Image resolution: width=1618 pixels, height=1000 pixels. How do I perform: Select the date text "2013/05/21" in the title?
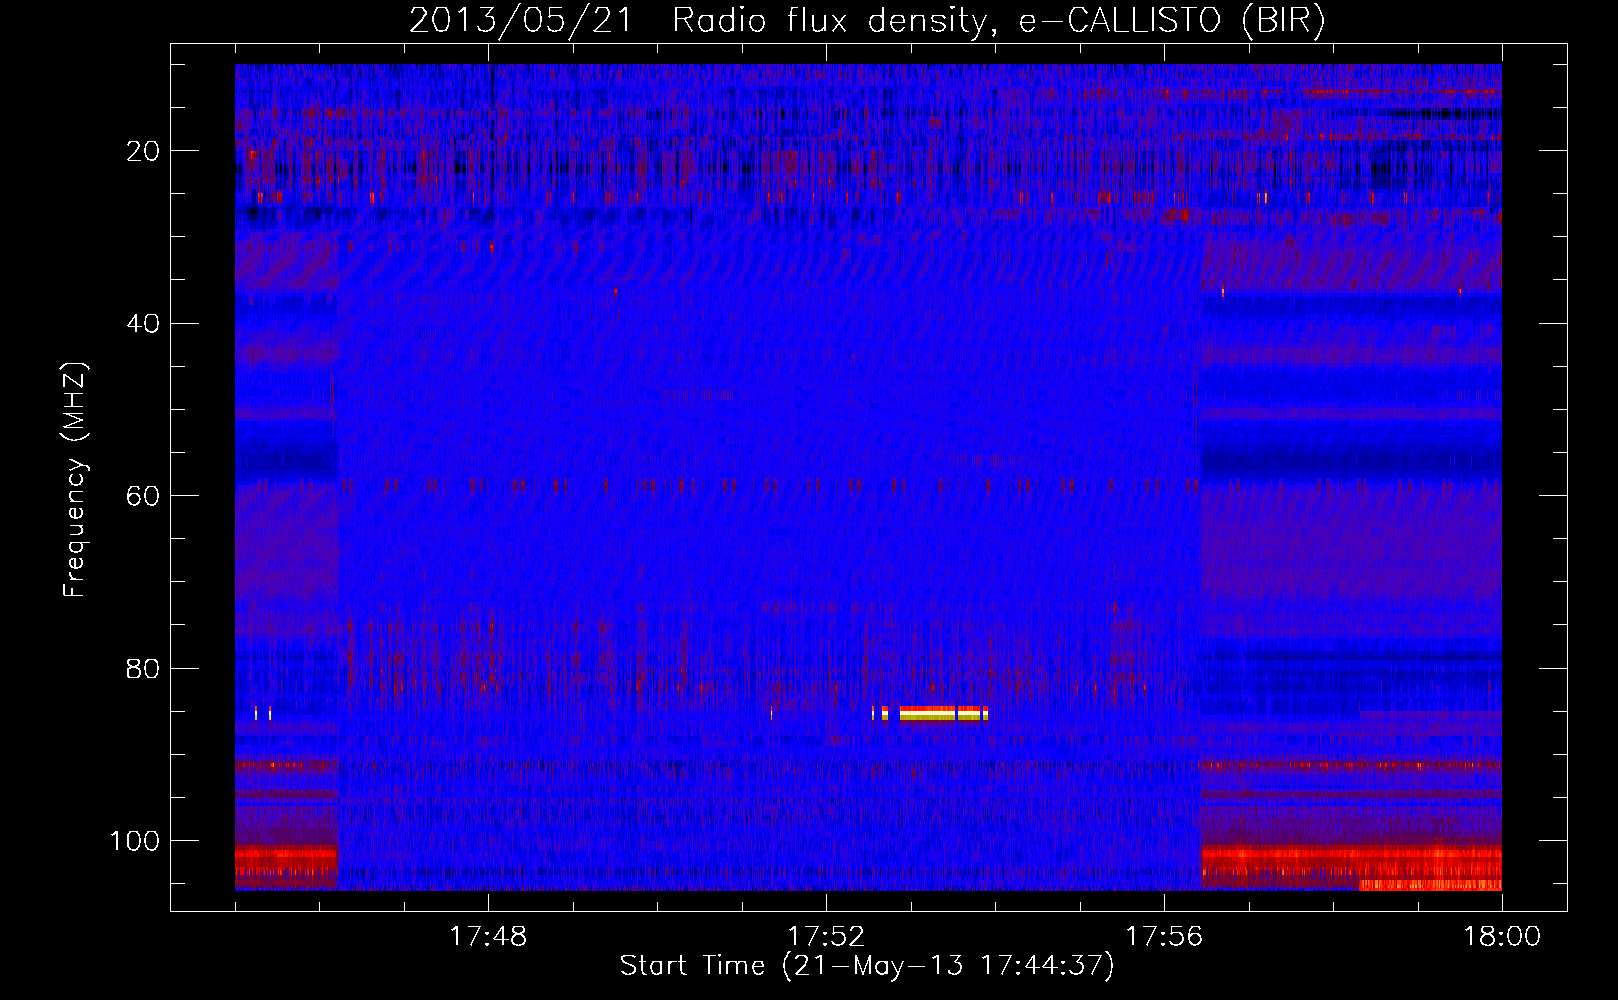[x=520, y=21]
